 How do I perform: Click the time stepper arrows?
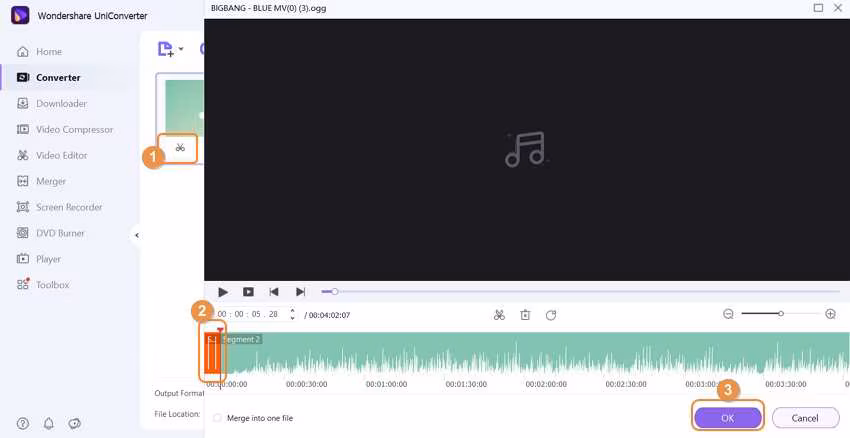[x=293, y=314]
